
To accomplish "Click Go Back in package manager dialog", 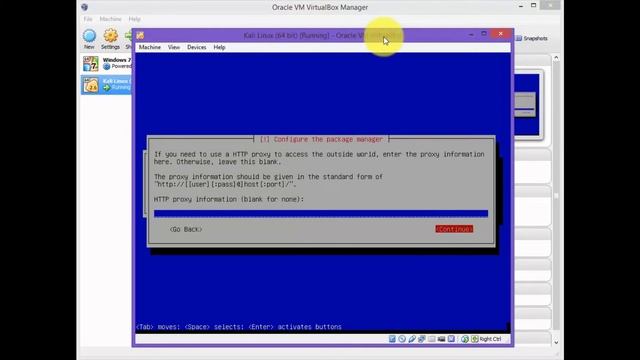I will pos(186,229).
